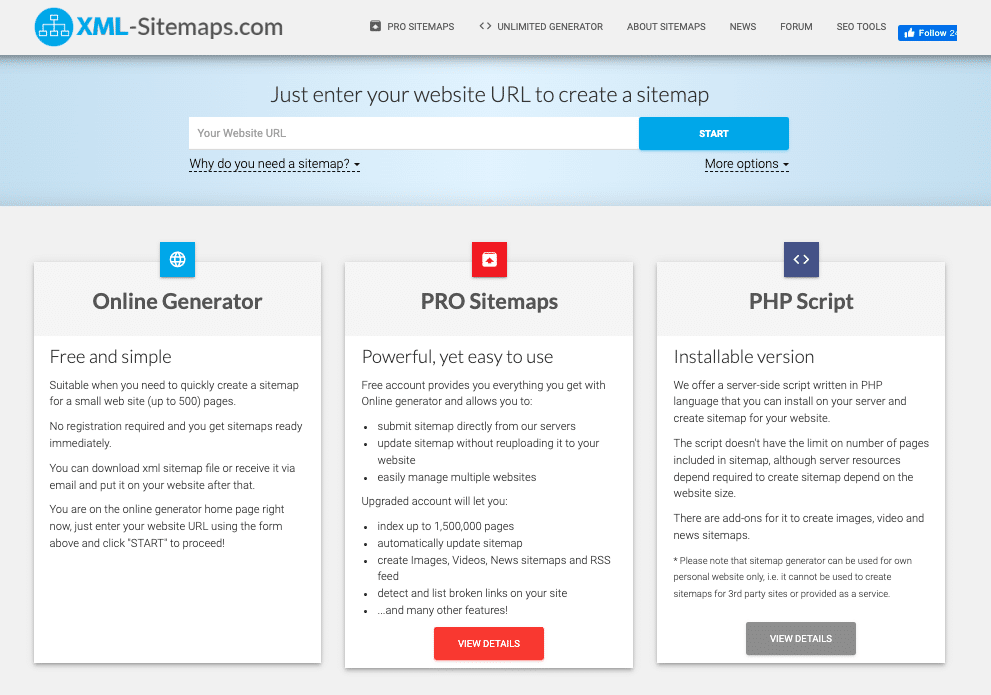The width and height of the screenshot is (991, 695).
Task: Click 'Free and simple' subheading
Action: click(x=111, y=357)
